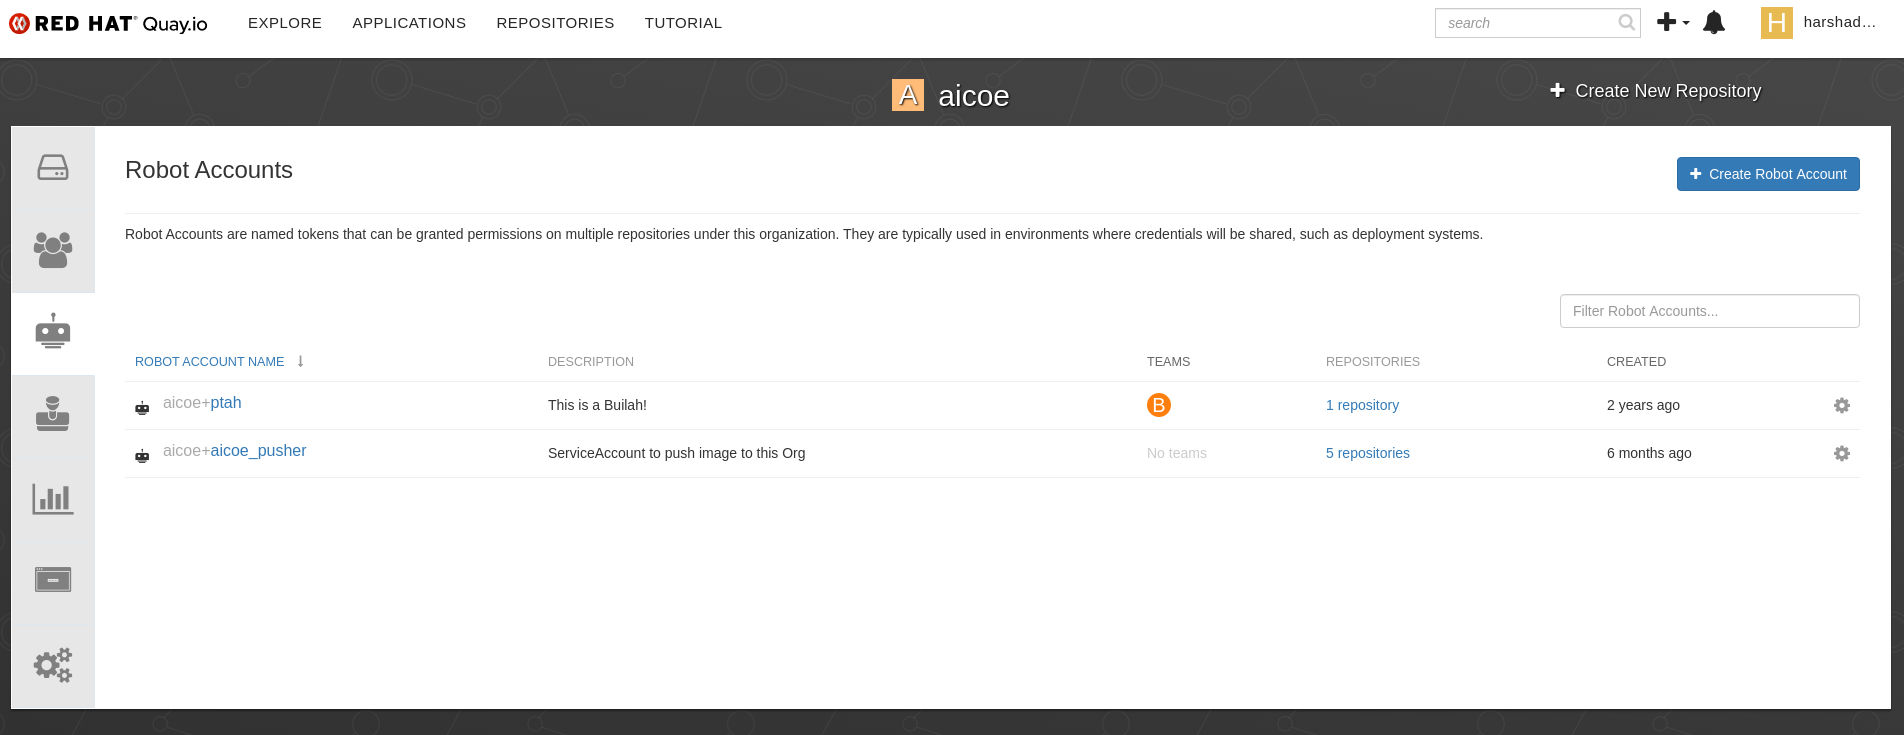Open the Repositories sidebar tab icon

[53, 168]
